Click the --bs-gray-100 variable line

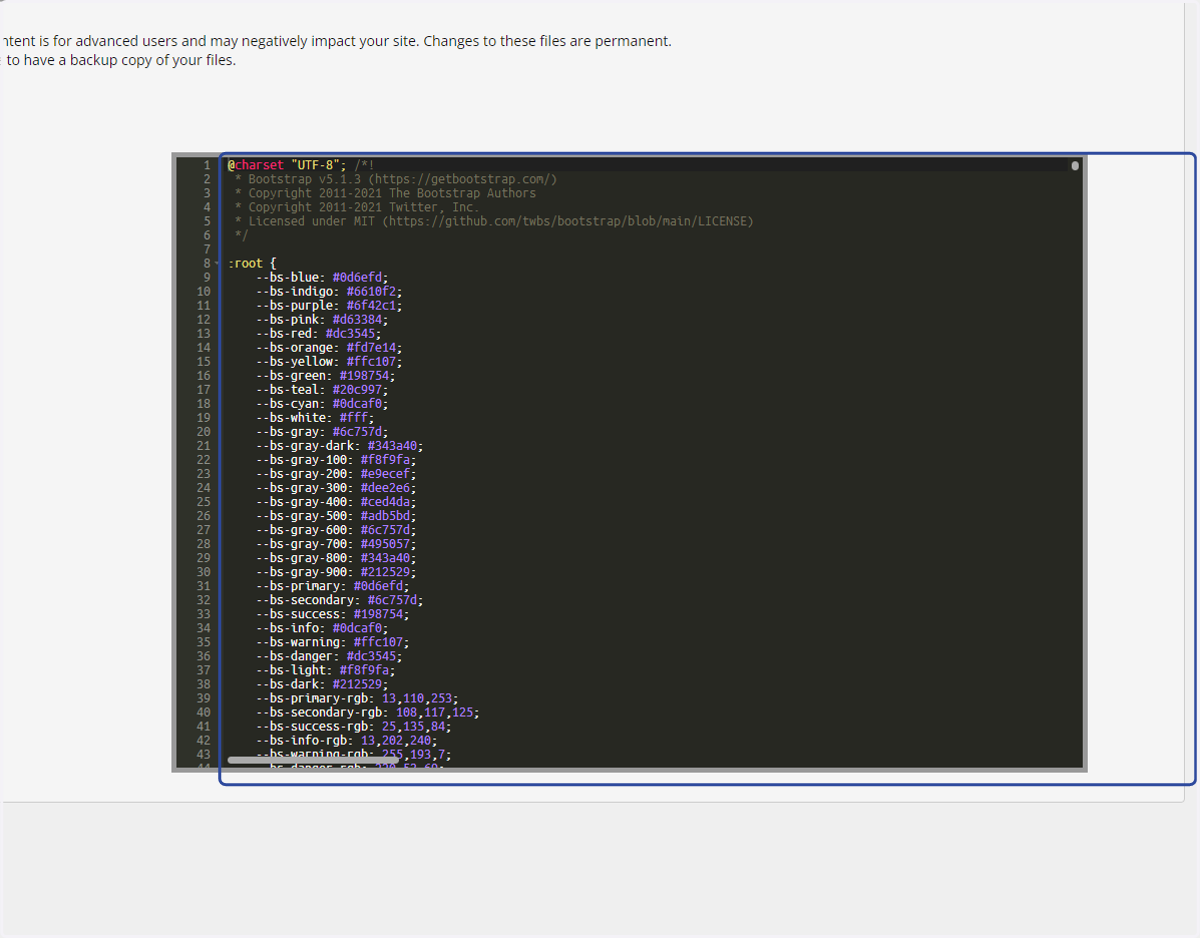(336, 459)
